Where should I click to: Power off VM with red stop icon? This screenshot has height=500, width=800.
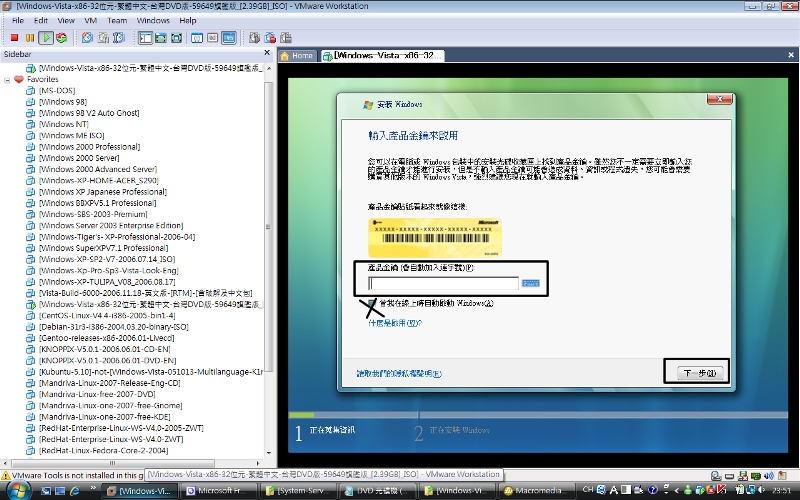point(14,38)
